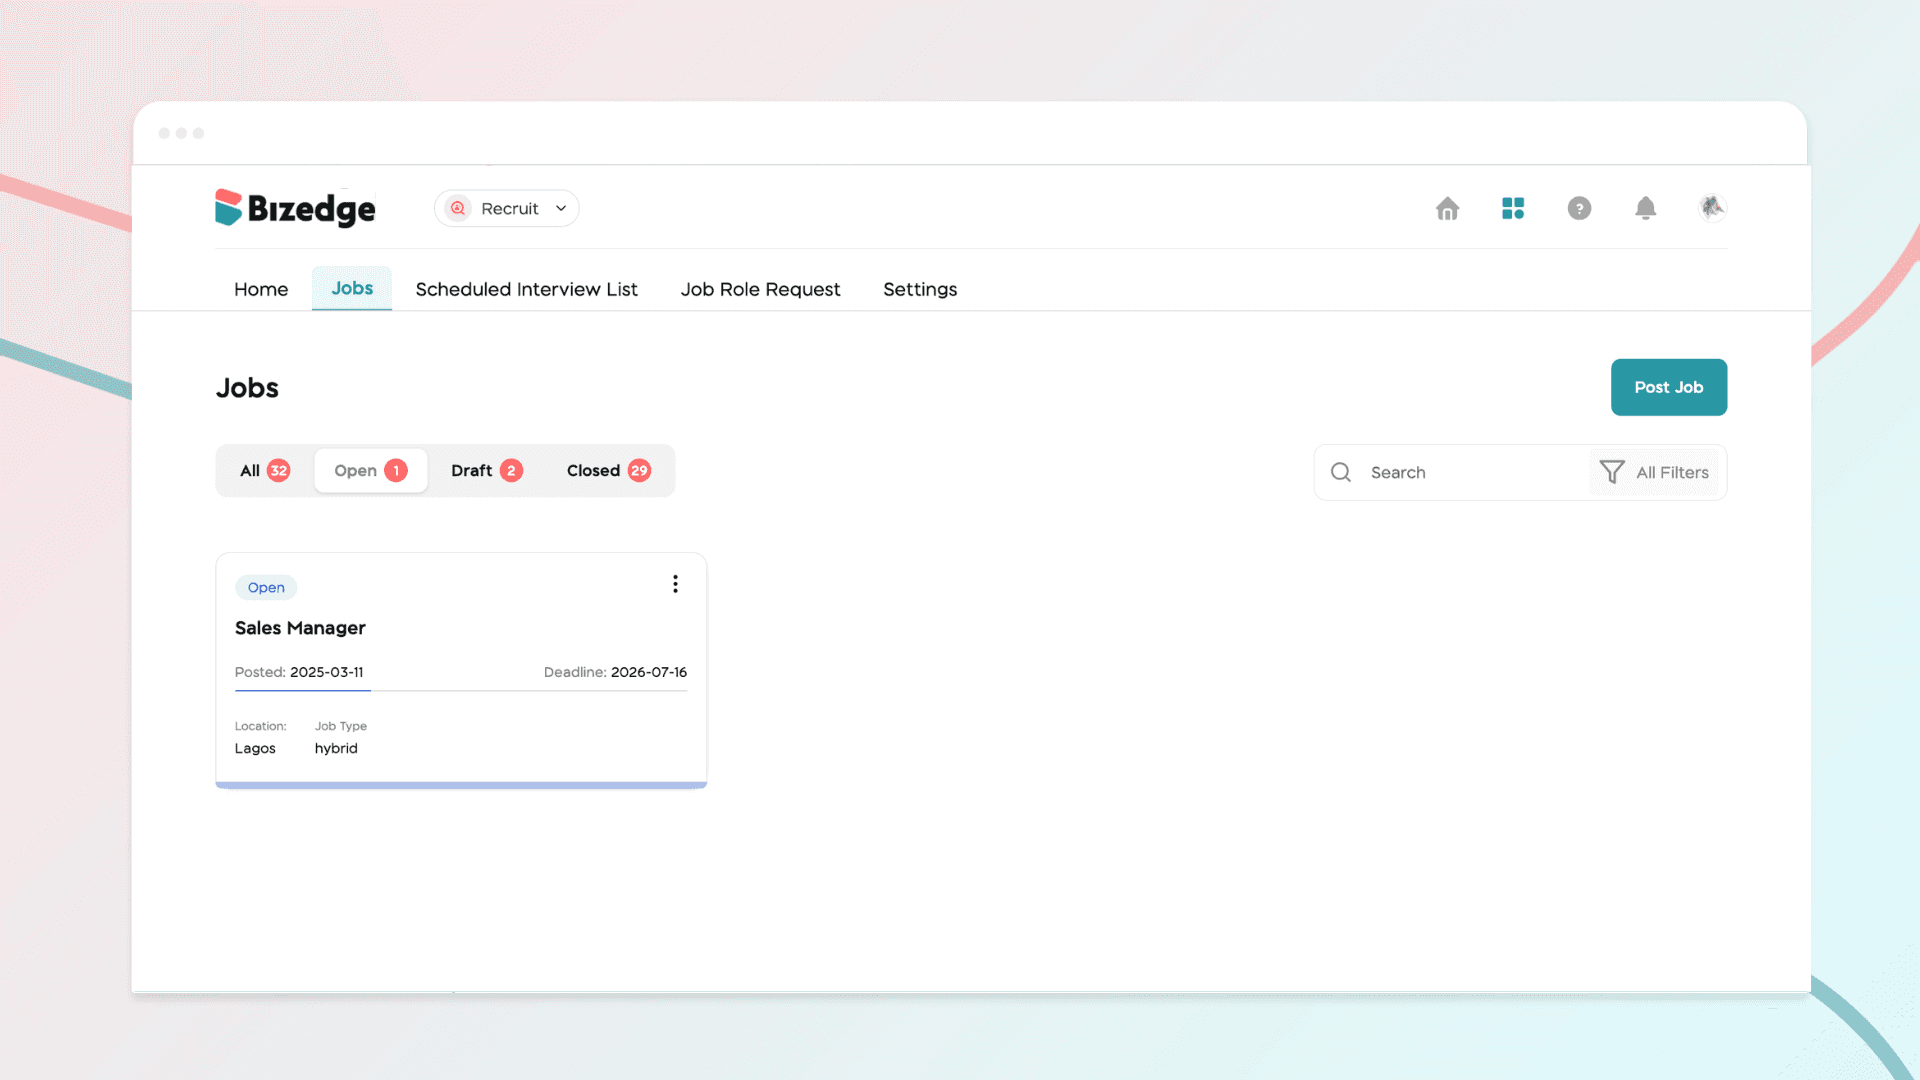Click the search magnifier icon
This screenshot has height=1080, width=1920.
click(1341, 472)
